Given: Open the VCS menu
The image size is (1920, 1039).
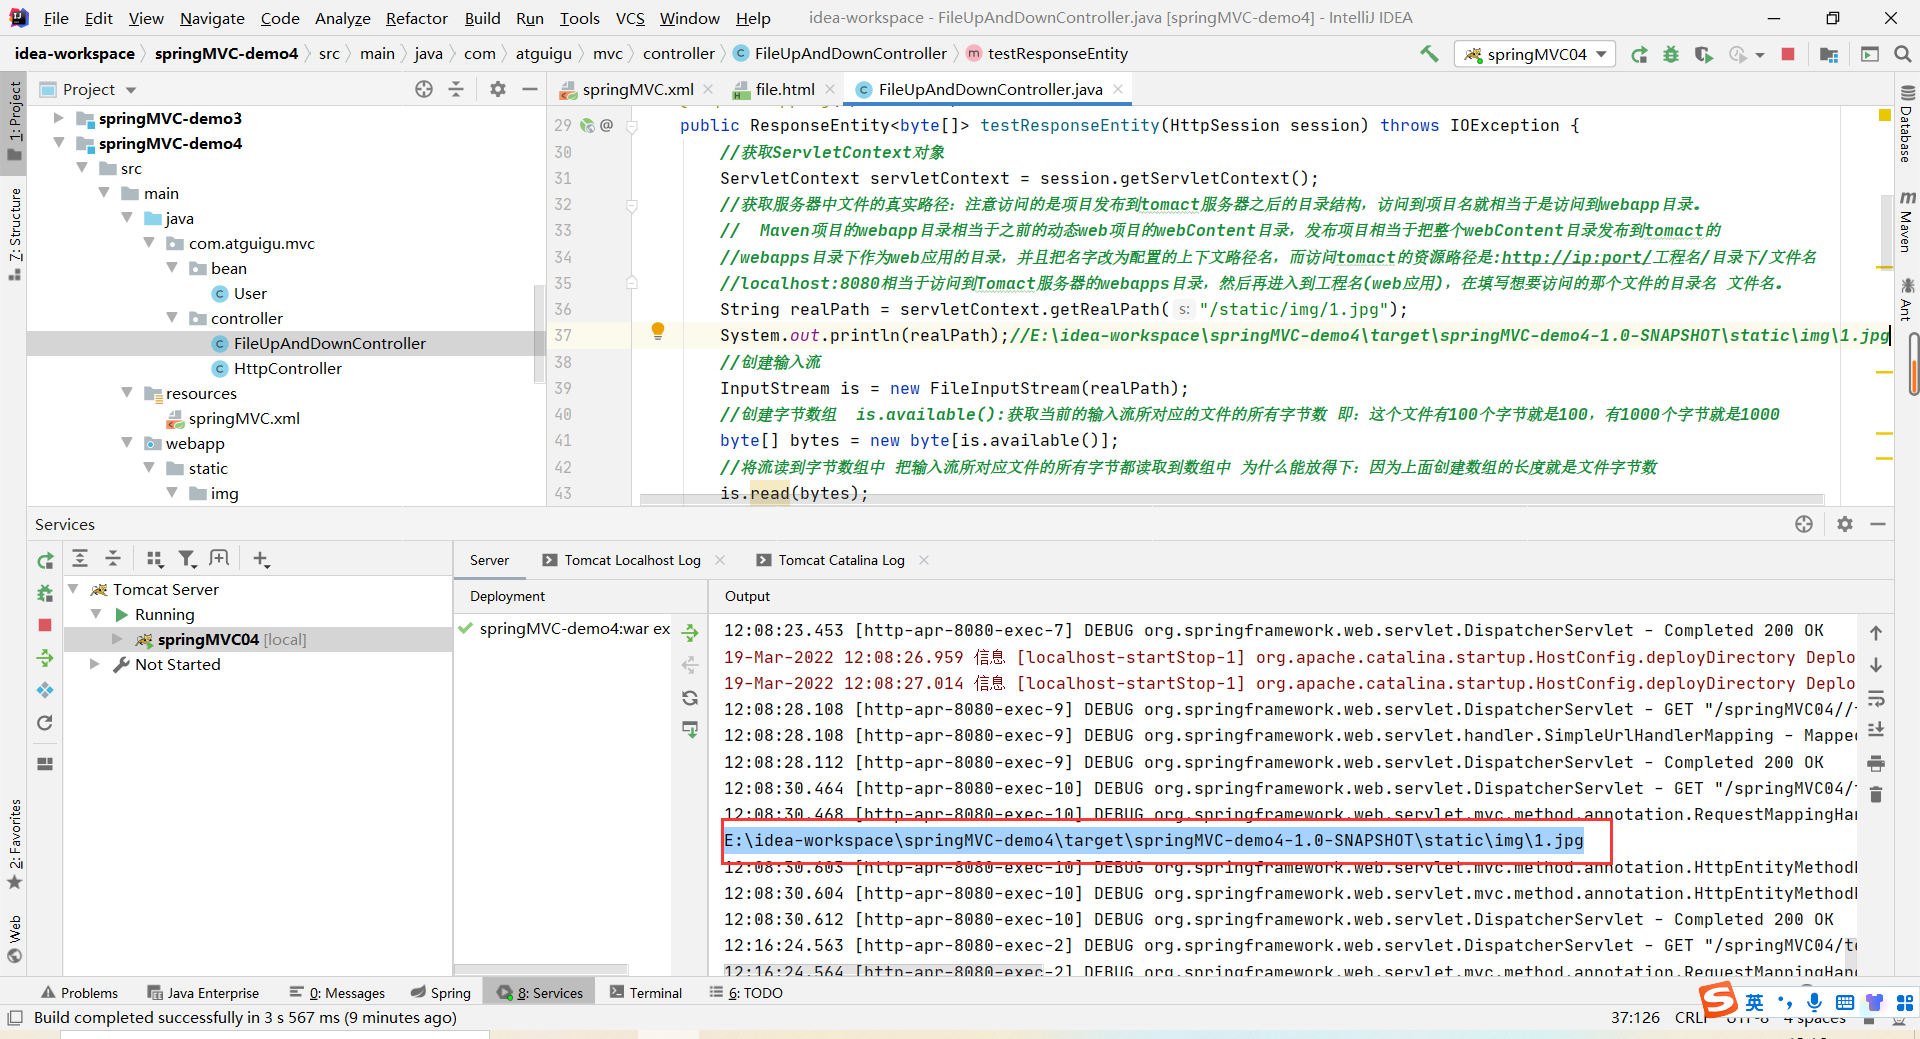Looking at the screenshot, I should pos(630,18).
